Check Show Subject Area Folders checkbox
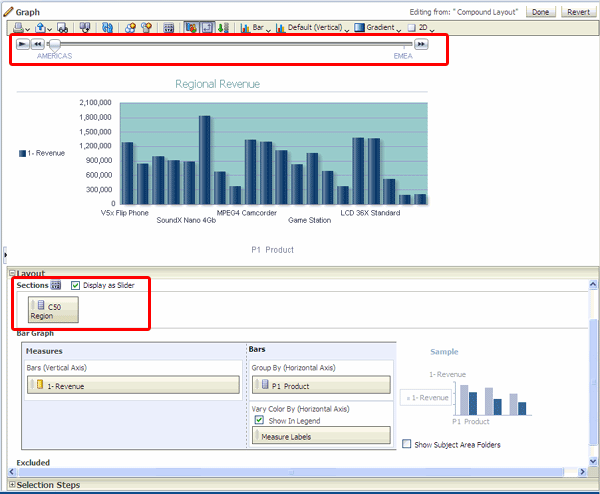The height and width of the screenshot is (494, 600). pos(406,444)
